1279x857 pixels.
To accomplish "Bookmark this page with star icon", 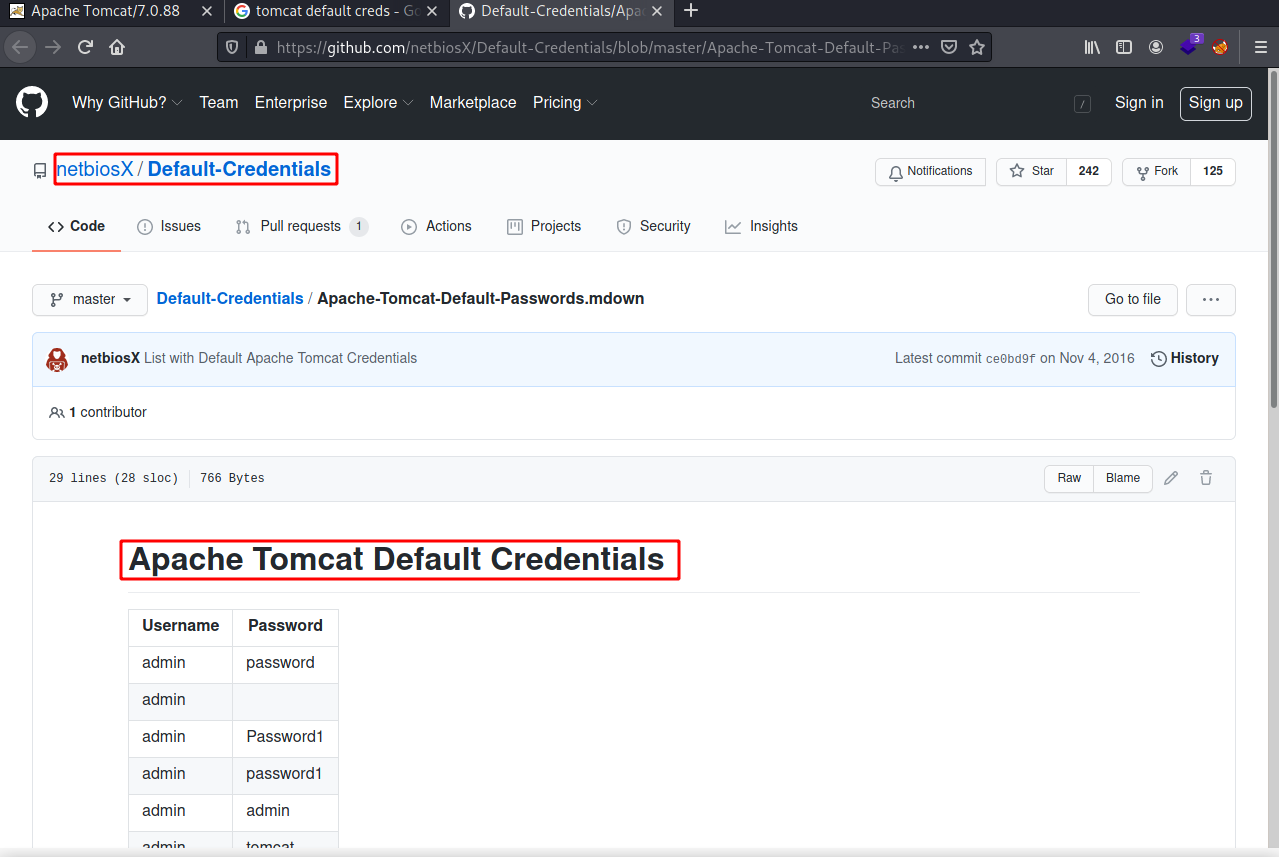I will pos(977,47).
